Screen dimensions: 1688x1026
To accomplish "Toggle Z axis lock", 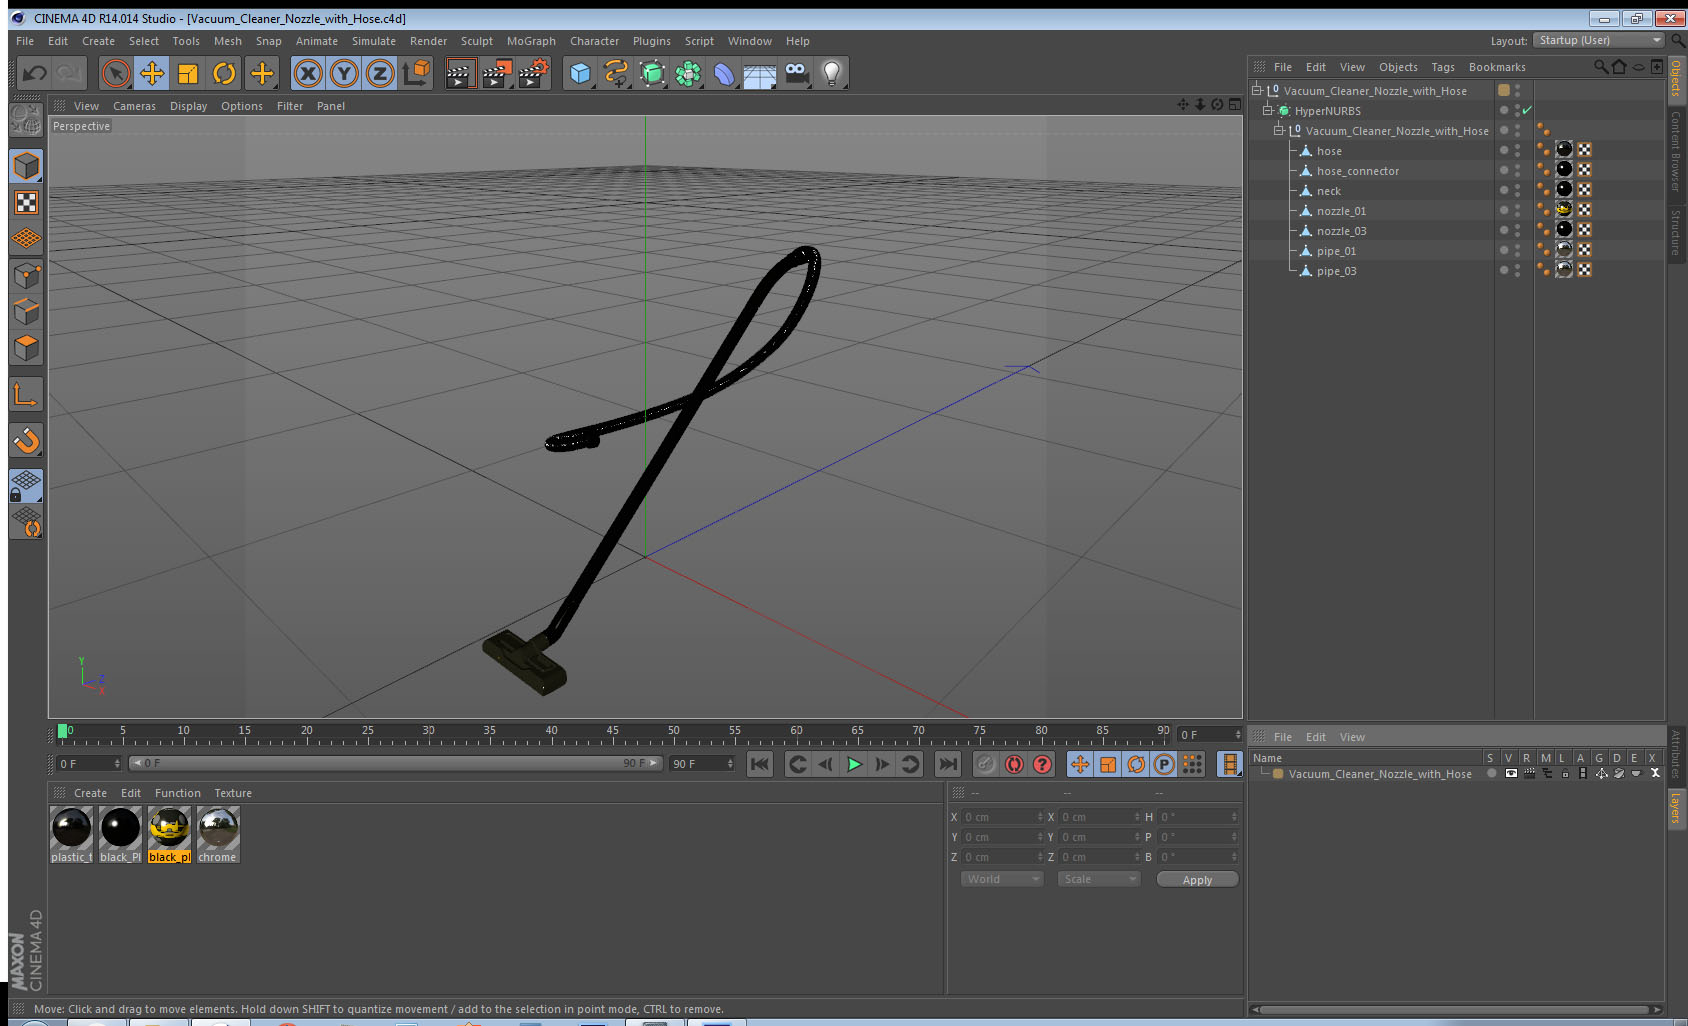I will pos(380,73).
